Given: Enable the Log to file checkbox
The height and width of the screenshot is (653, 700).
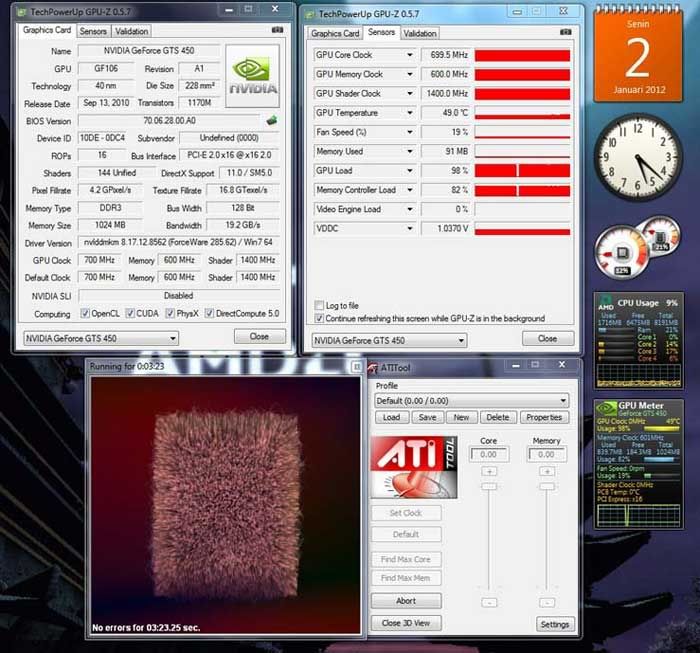Looking at the screenshot, I should pyautogui.click(x=319, y=305).
